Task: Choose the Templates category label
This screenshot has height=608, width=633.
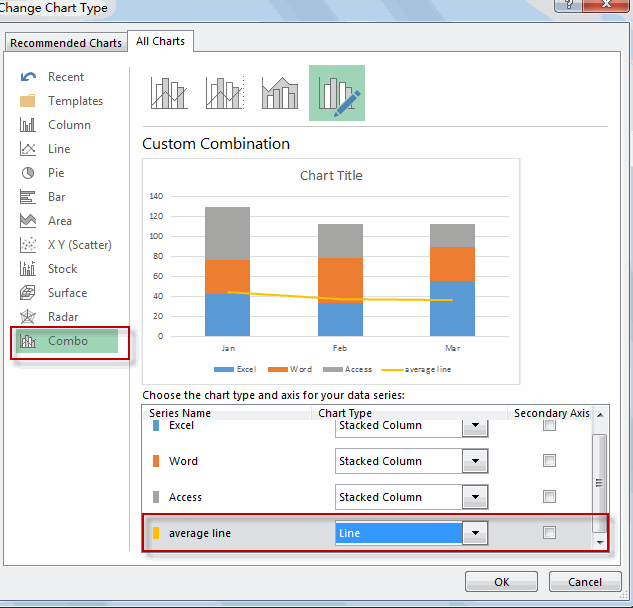Action: point(75,101)
